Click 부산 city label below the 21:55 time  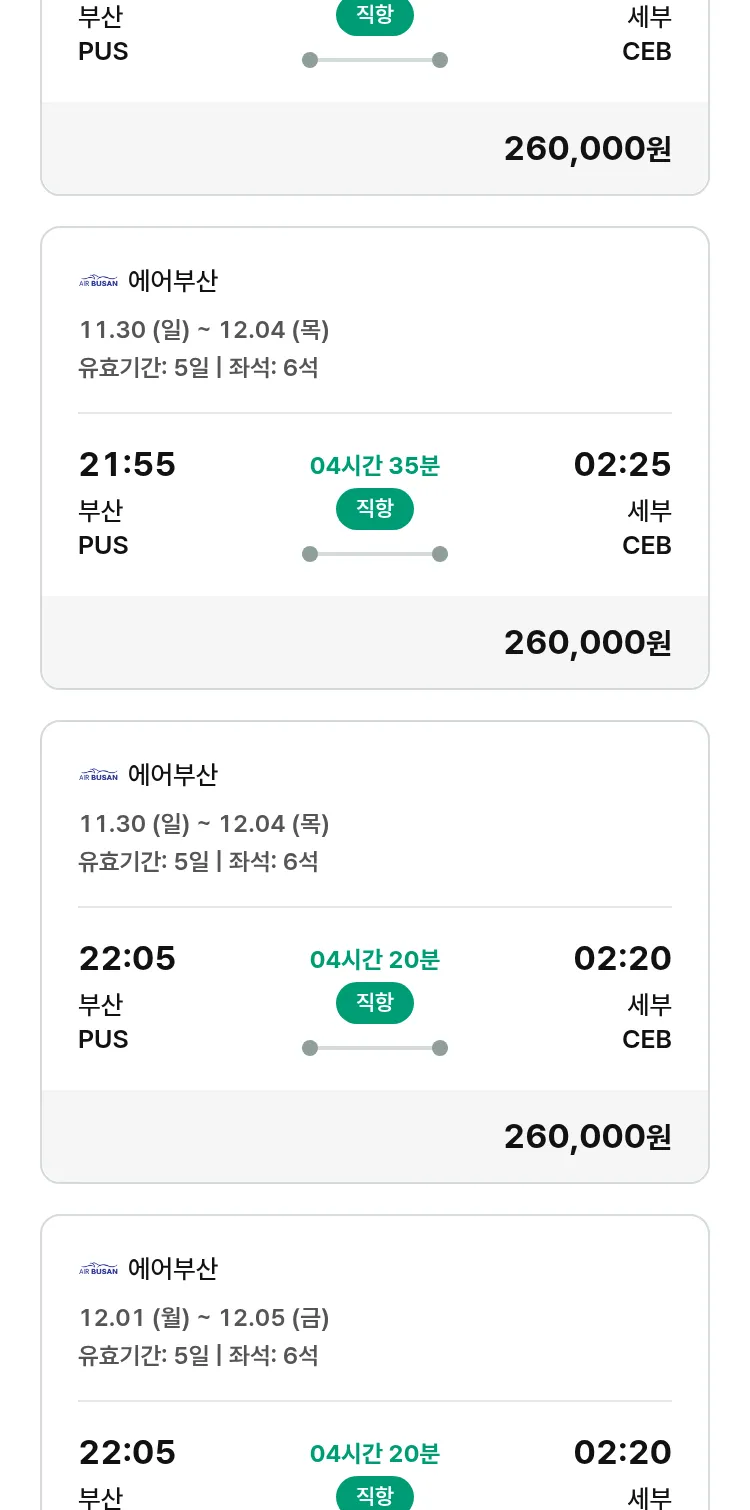101,511
